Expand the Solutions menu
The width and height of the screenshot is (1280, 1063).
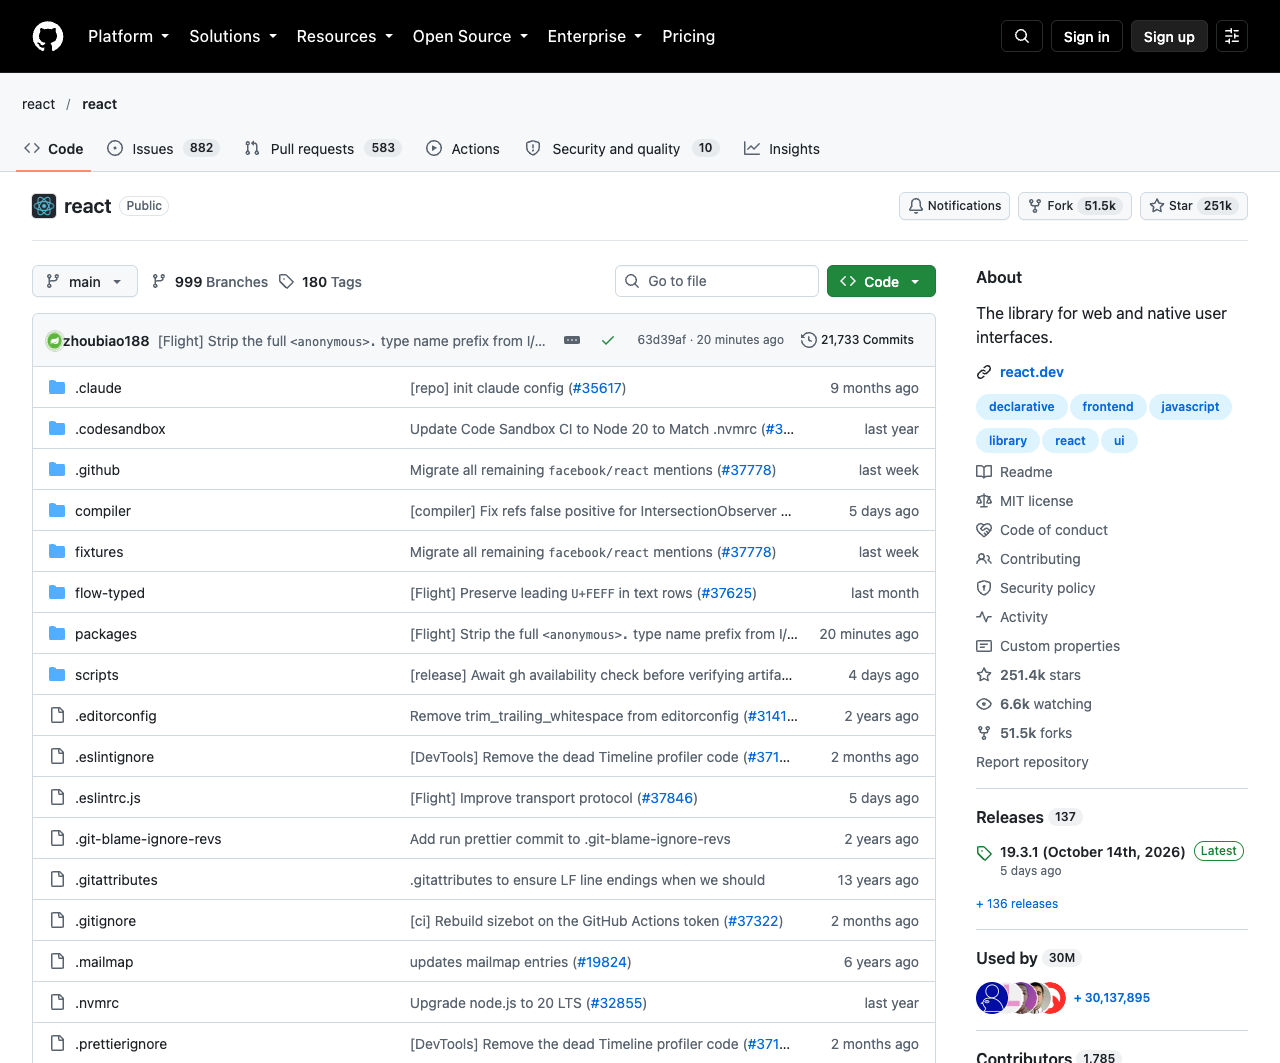[x=233, y=36]
